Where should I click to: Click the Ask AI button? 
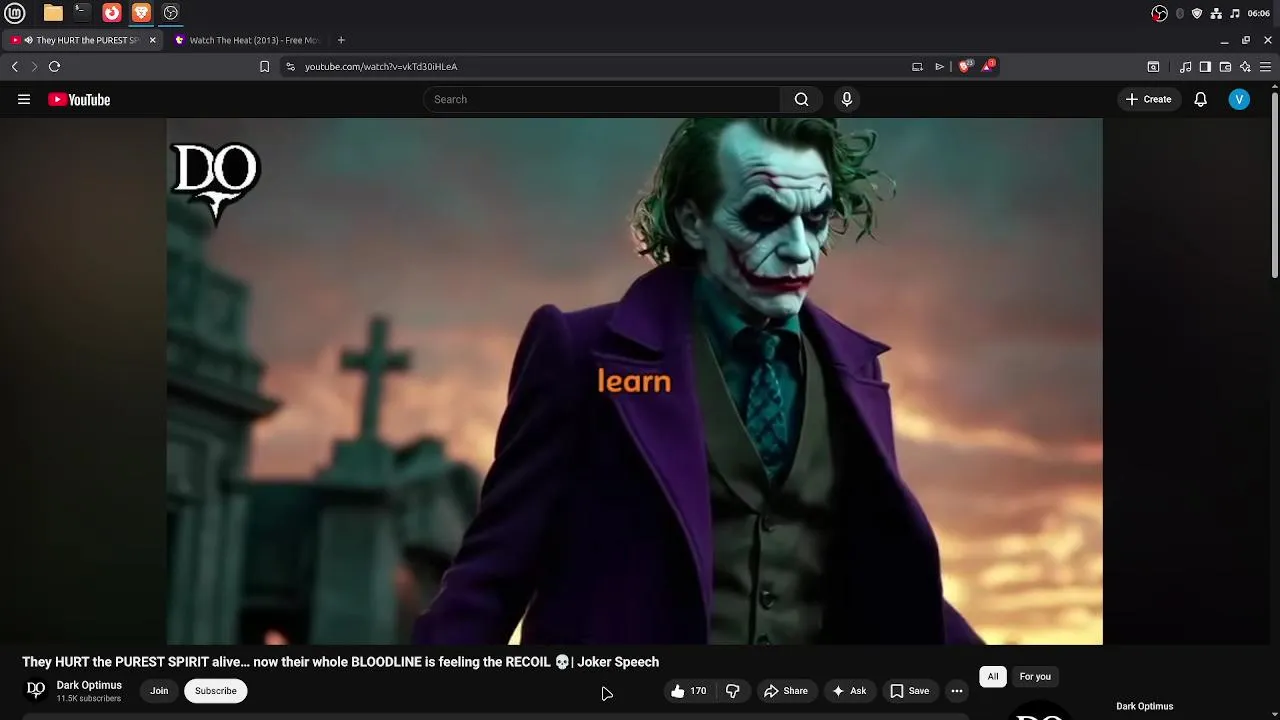click(x=849, y=690)
